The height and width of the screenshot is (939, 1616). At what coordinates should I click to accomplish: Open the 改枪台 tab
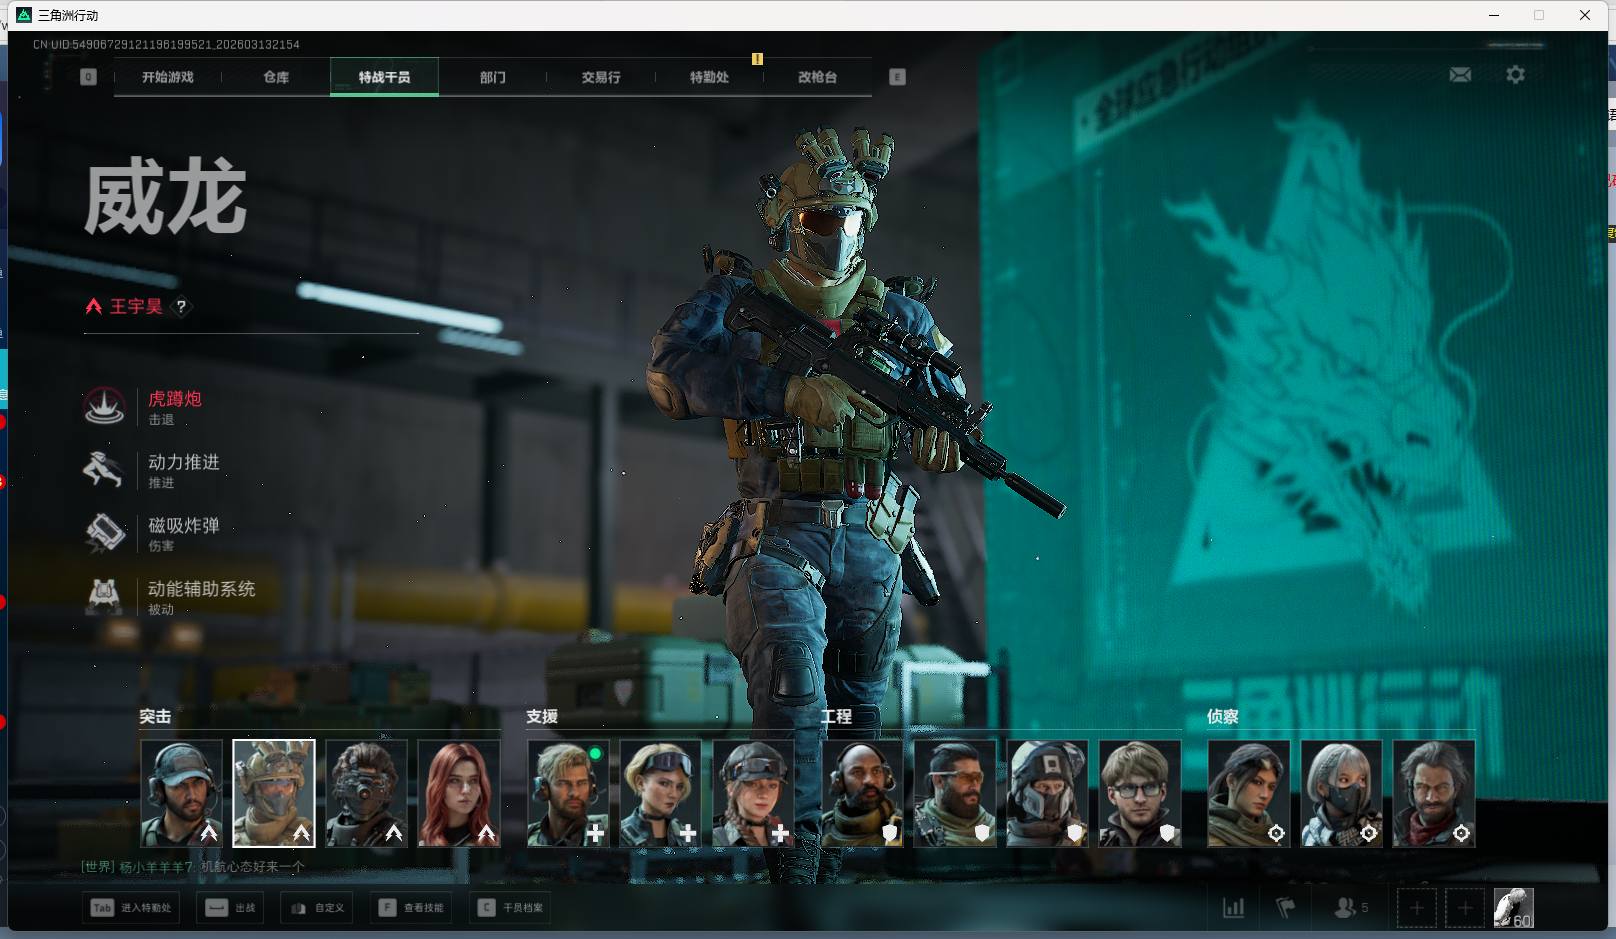point(817,77)
